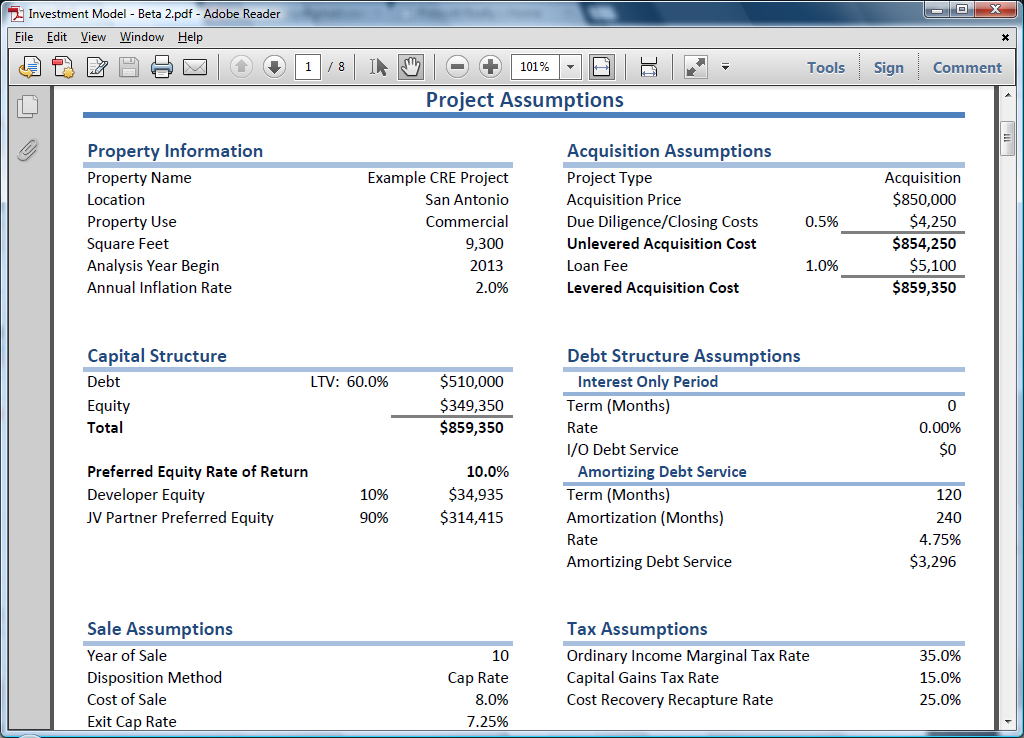Click the '$850,000' acquisition price
Viewport: 1024px width, 738px height.
click(924, 200)
